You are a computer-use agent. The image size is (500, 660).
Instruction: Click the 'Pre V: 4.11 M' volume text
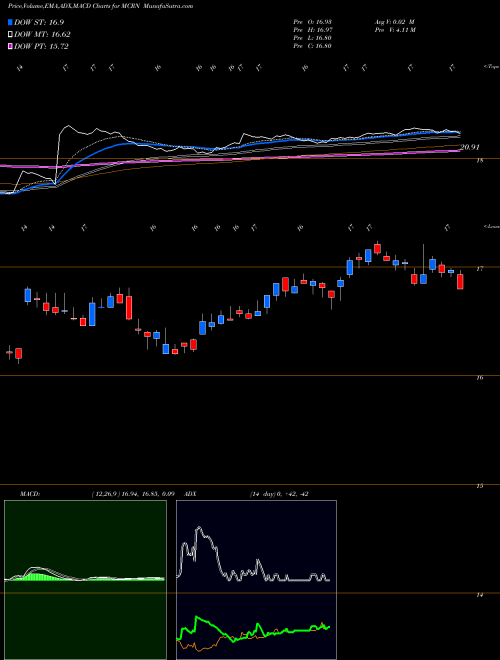[x=395, y=30]
